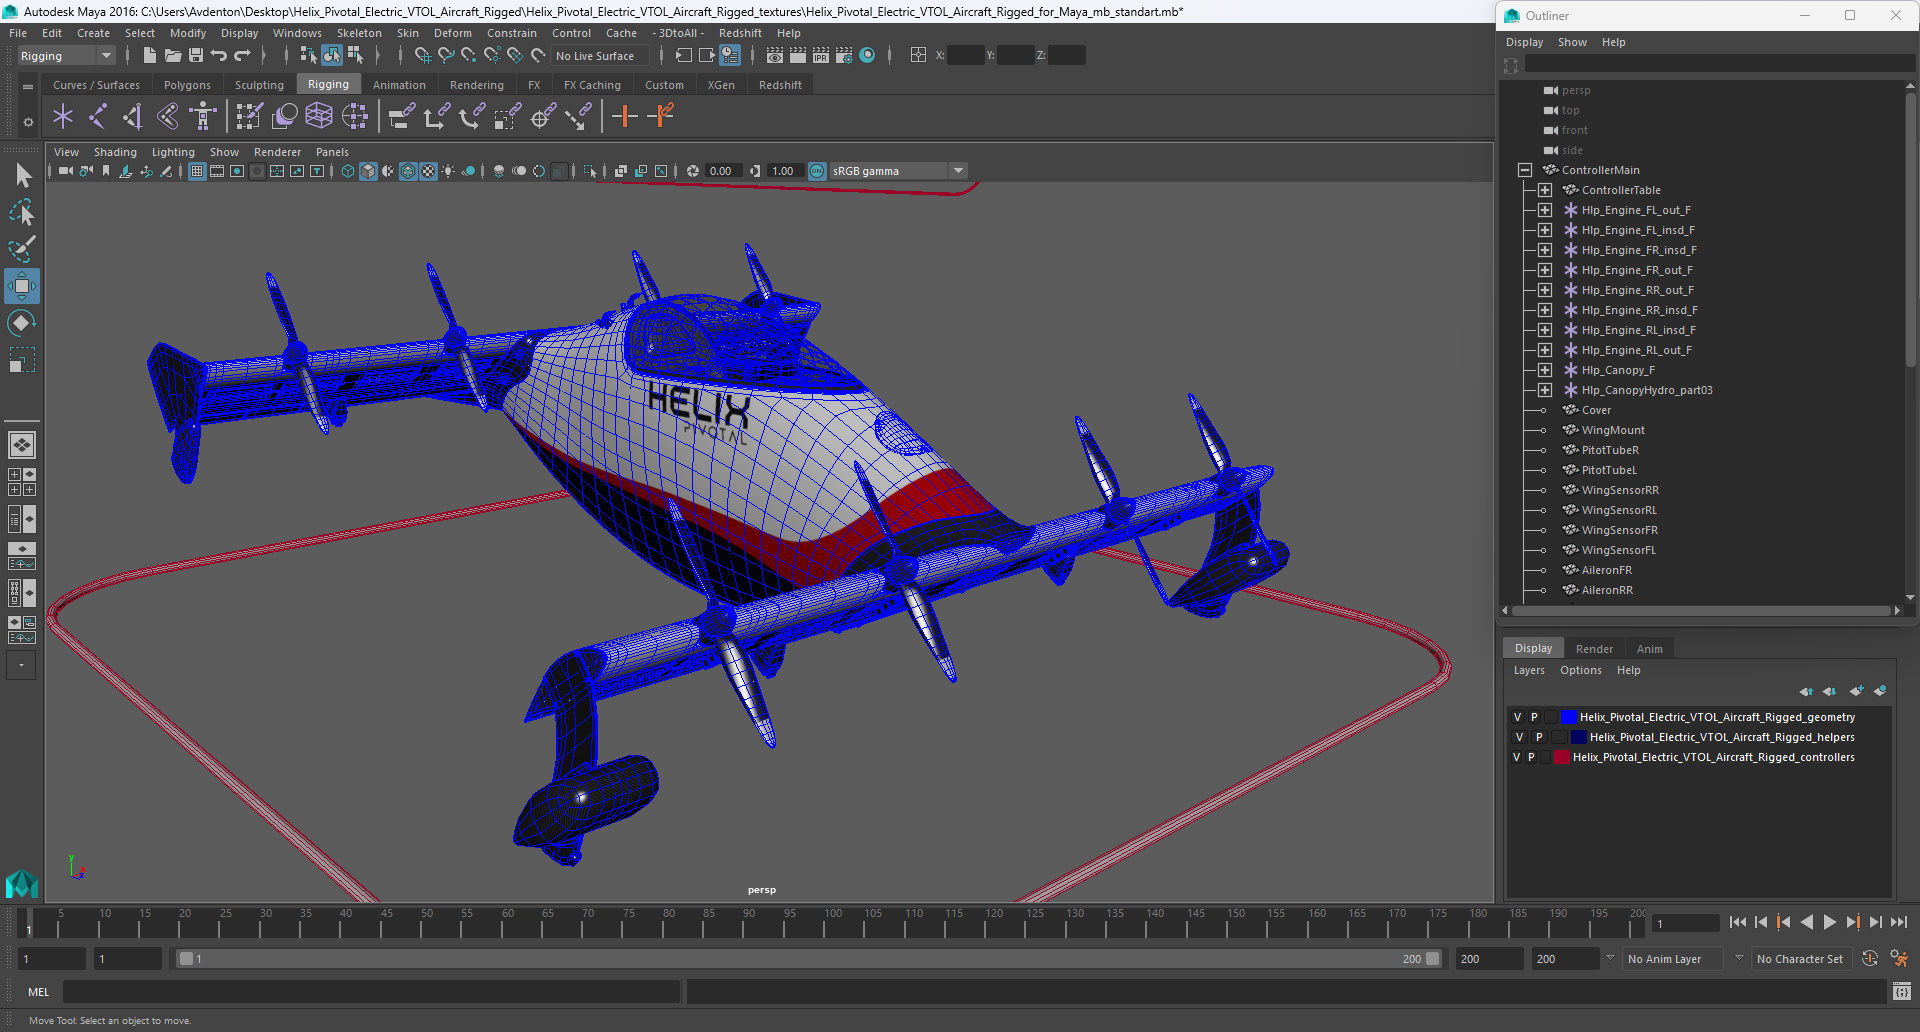Click the MEL command line input

[372, 992]
